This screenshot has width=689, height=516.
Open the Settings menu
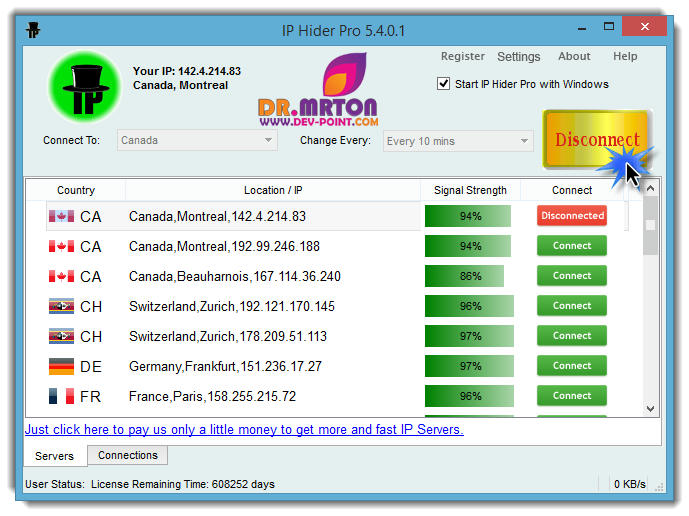pyautogui.click(x=519, y=57)
